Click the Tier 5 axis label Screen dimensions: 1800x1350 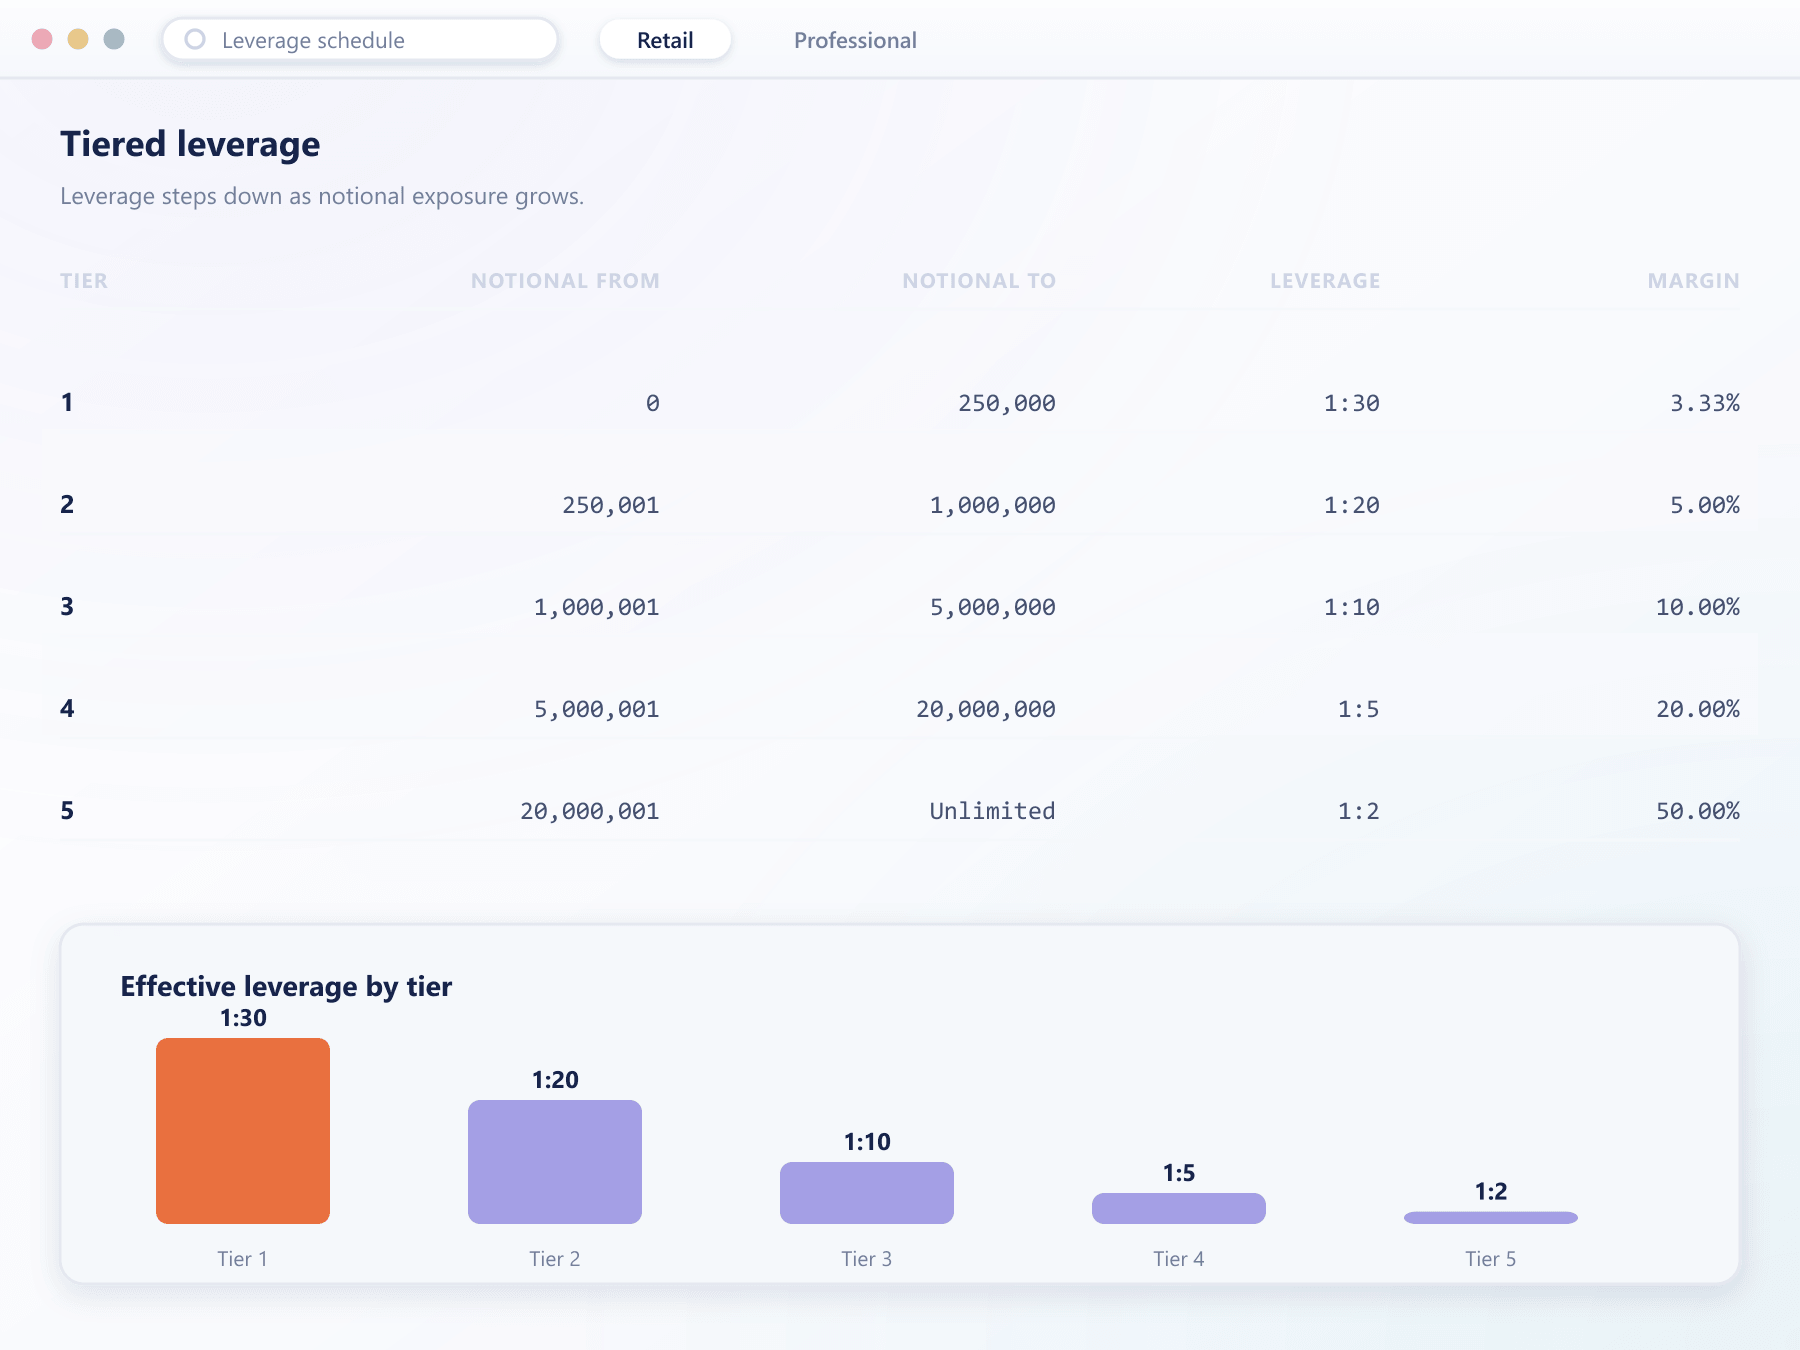pos(1491,1259)
